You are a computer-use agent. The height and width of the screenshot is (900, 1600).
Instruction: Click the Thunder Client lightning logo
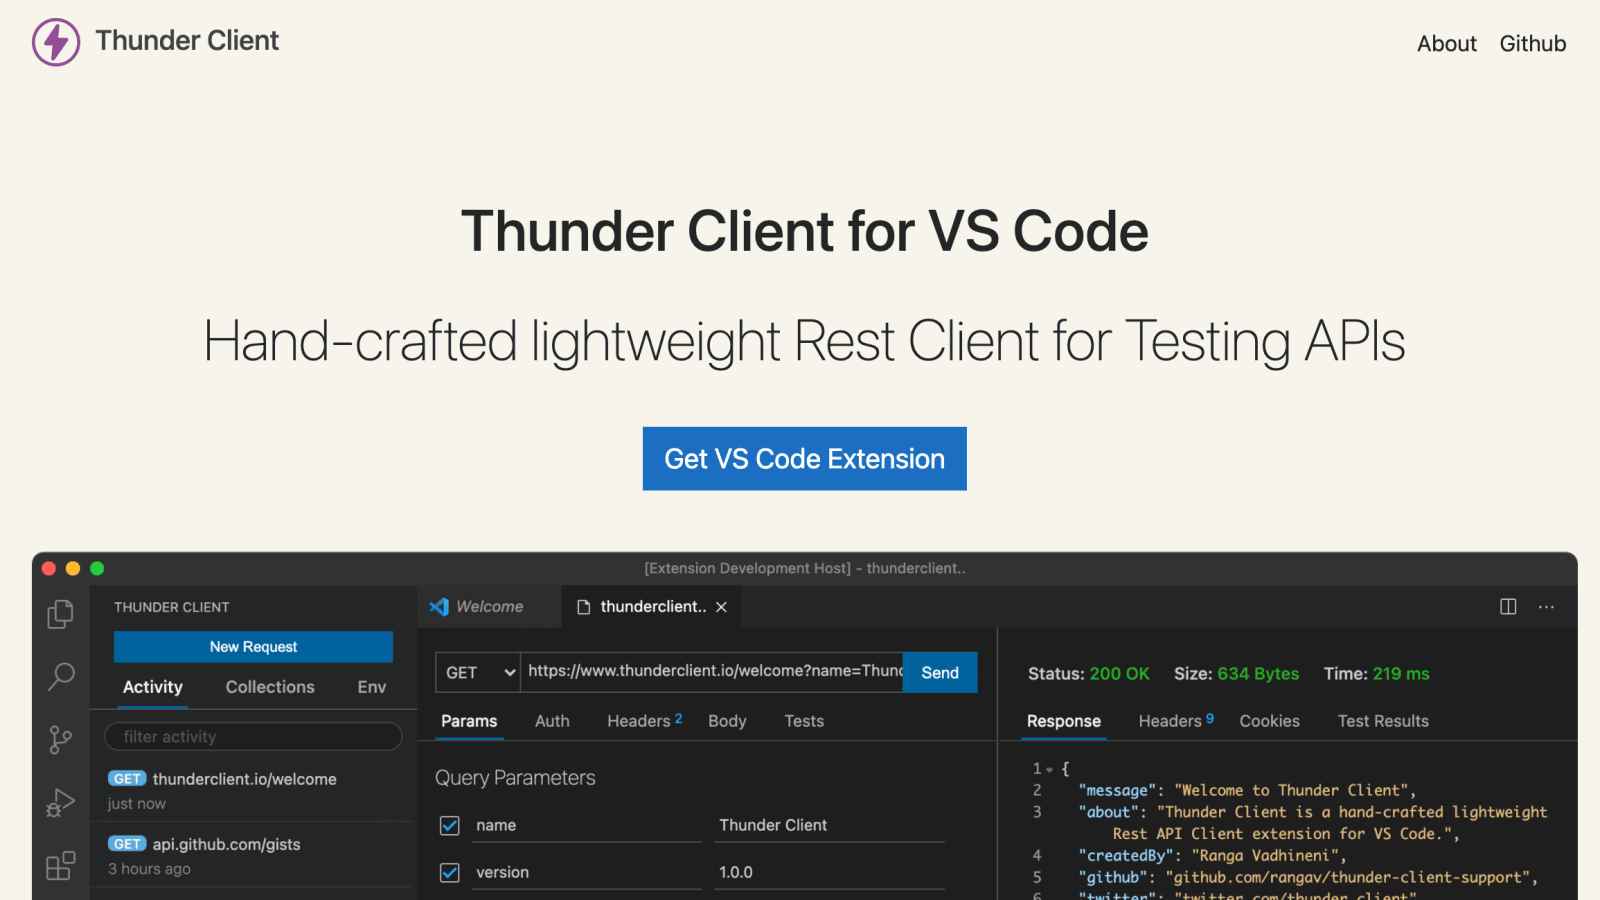tap(56, 42)
